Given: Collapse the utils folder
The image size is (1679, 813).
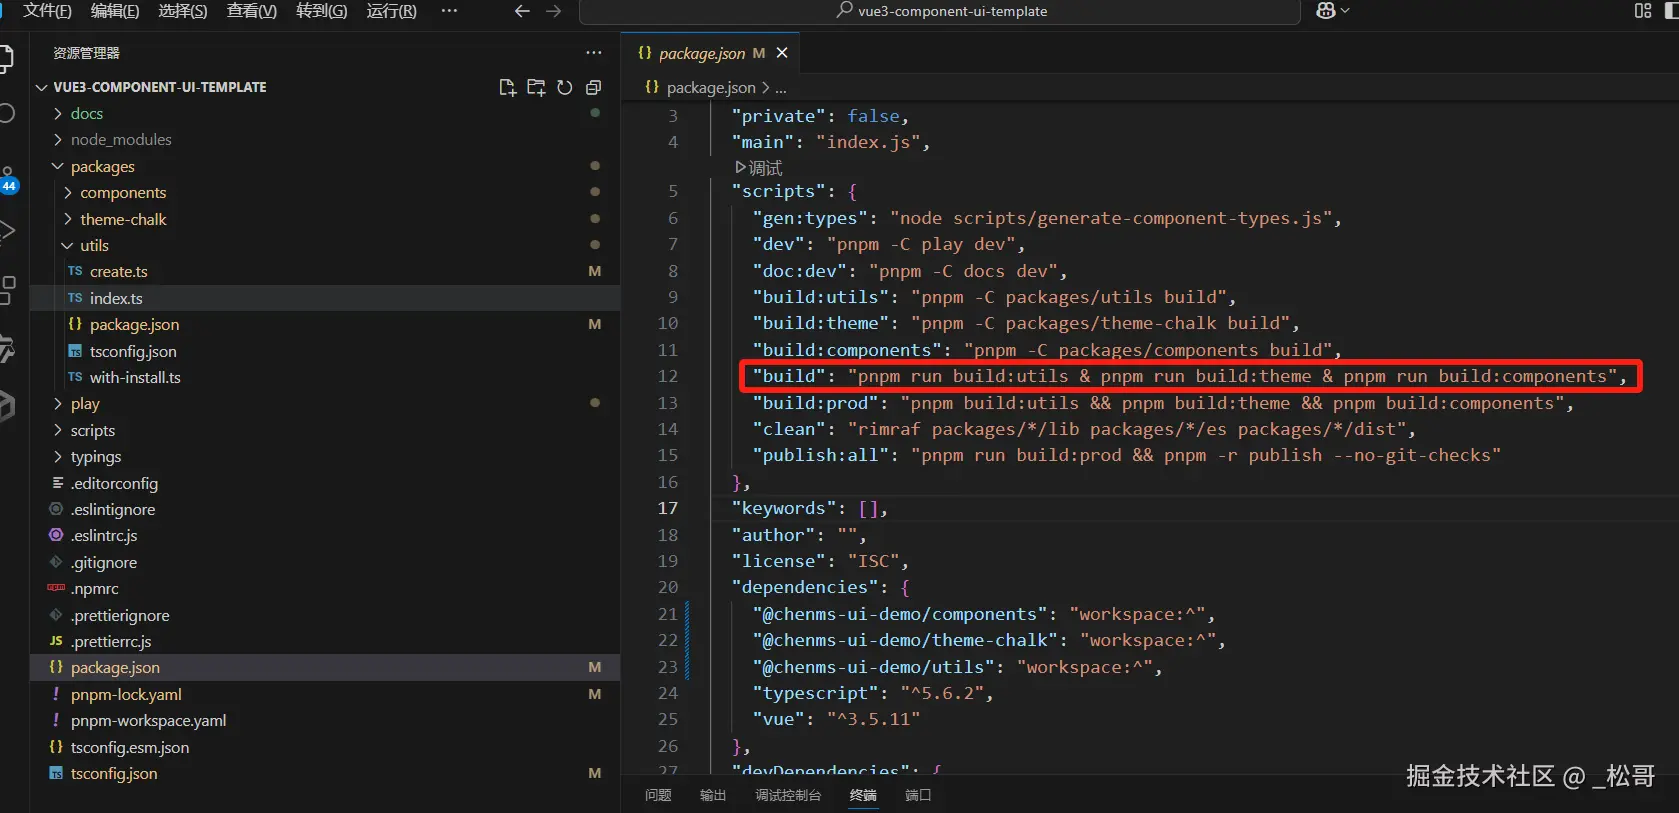Looking at the screenshot, I should click(x=94, y=246).
